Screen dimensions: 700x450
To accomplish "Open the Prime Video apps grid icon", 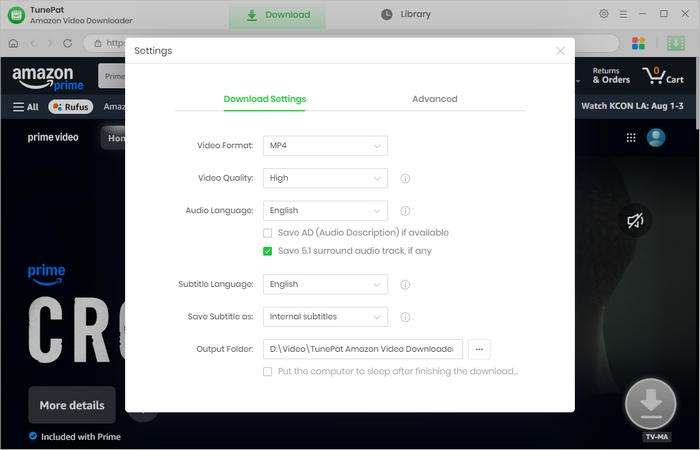I will coord(630,138).
